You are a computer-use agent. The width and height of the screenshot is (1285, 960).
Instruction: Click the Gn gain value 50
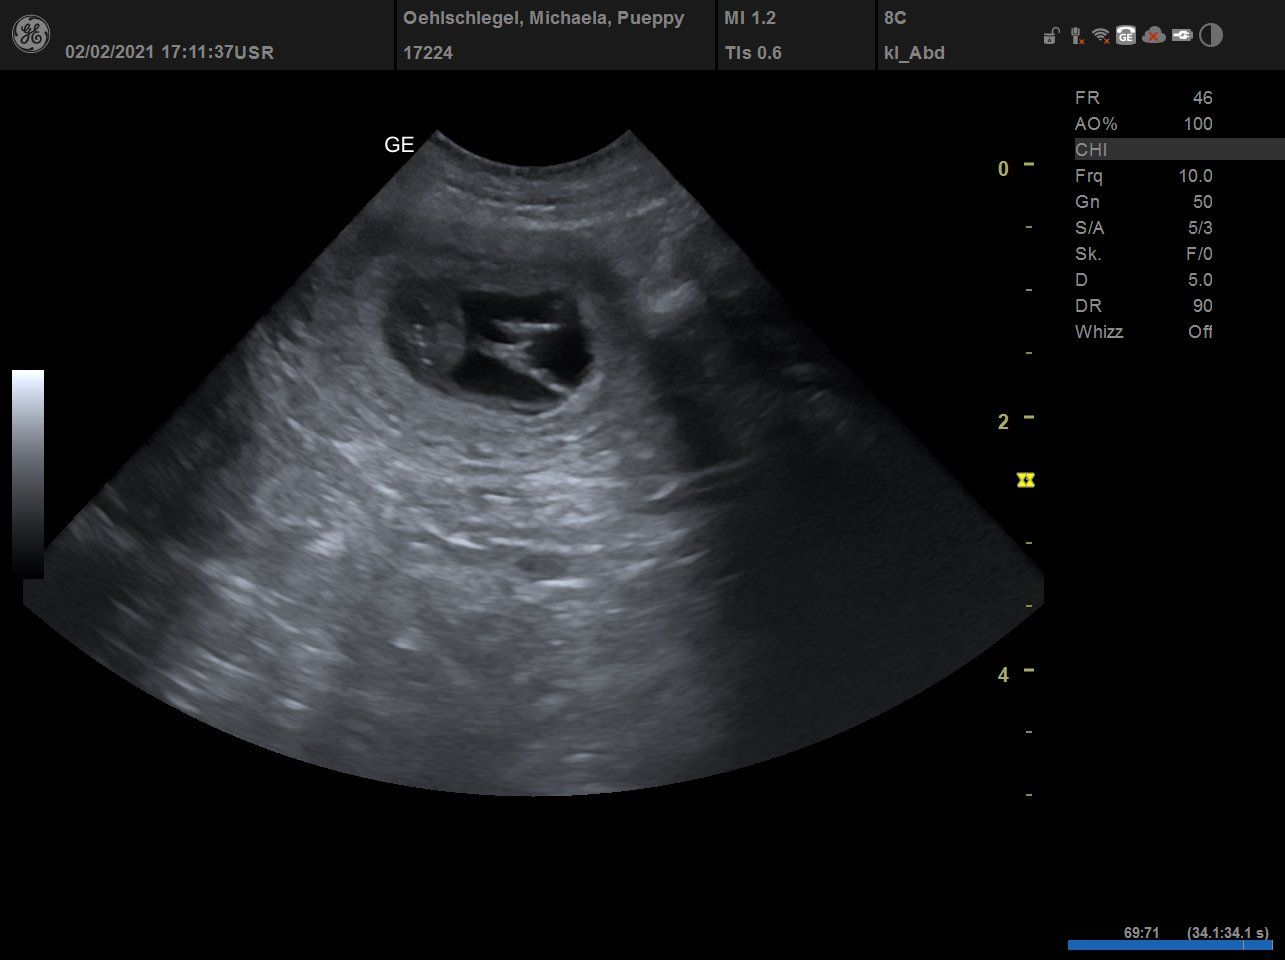(1202, 202)
